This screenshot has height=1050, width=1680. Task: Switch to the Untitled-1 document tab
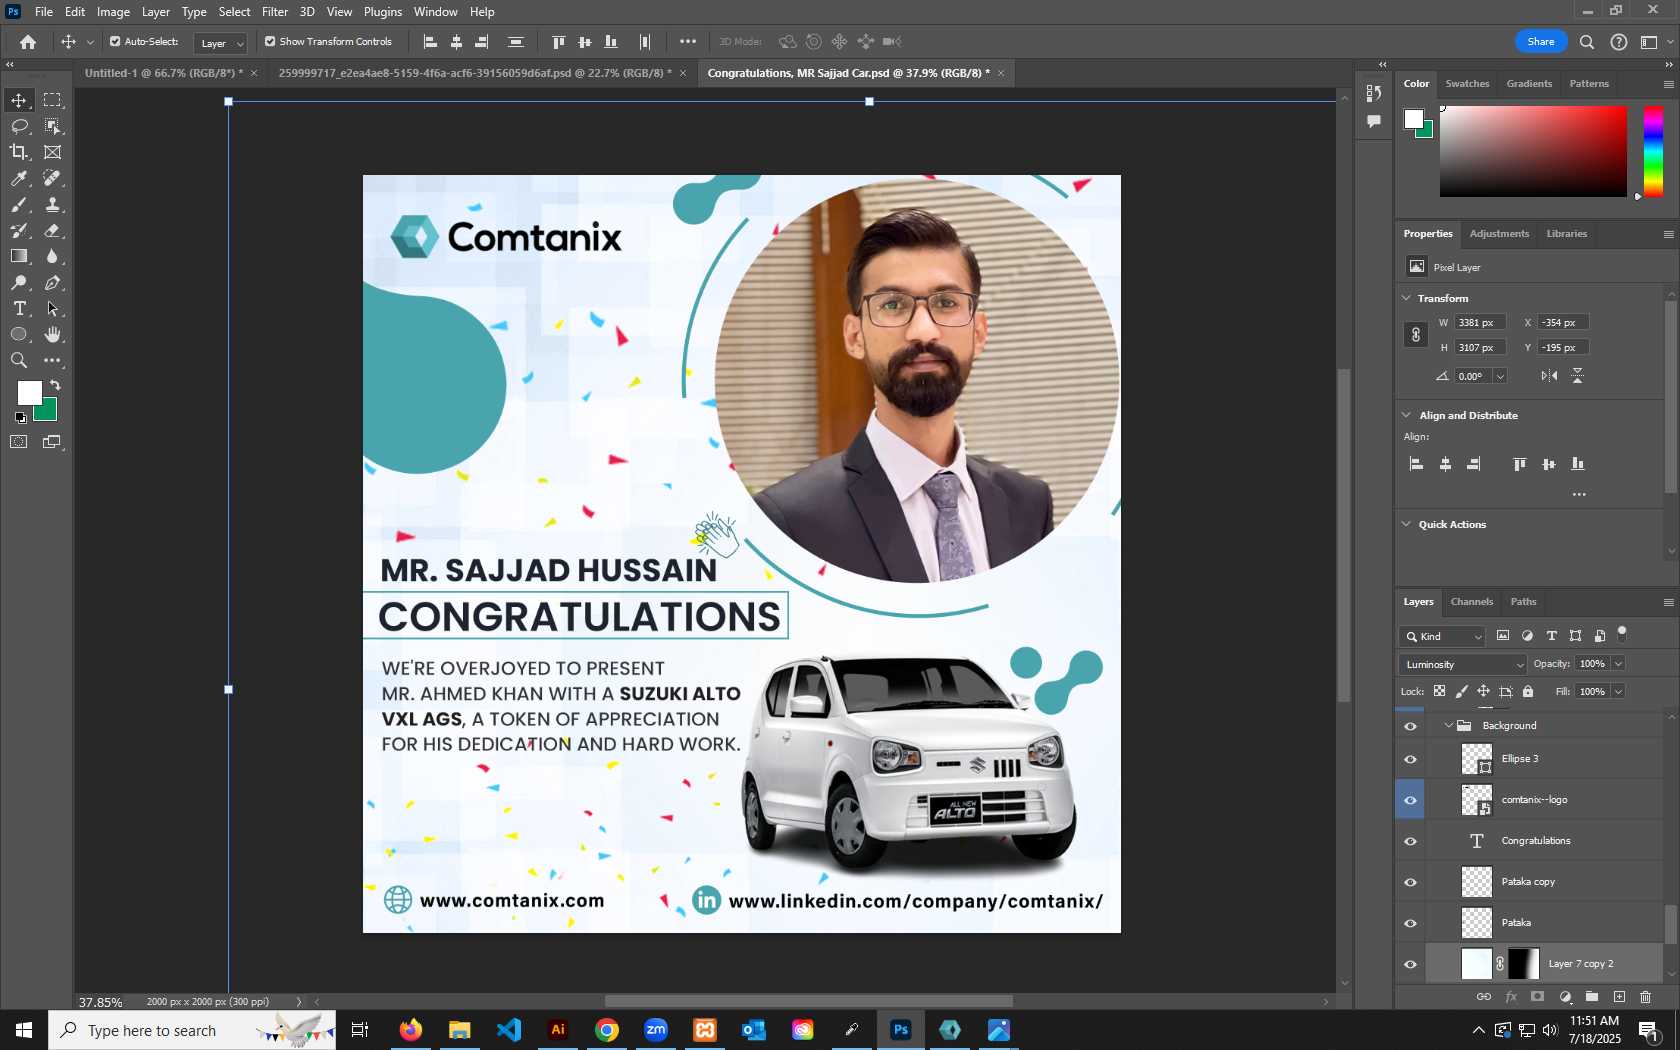164,73
